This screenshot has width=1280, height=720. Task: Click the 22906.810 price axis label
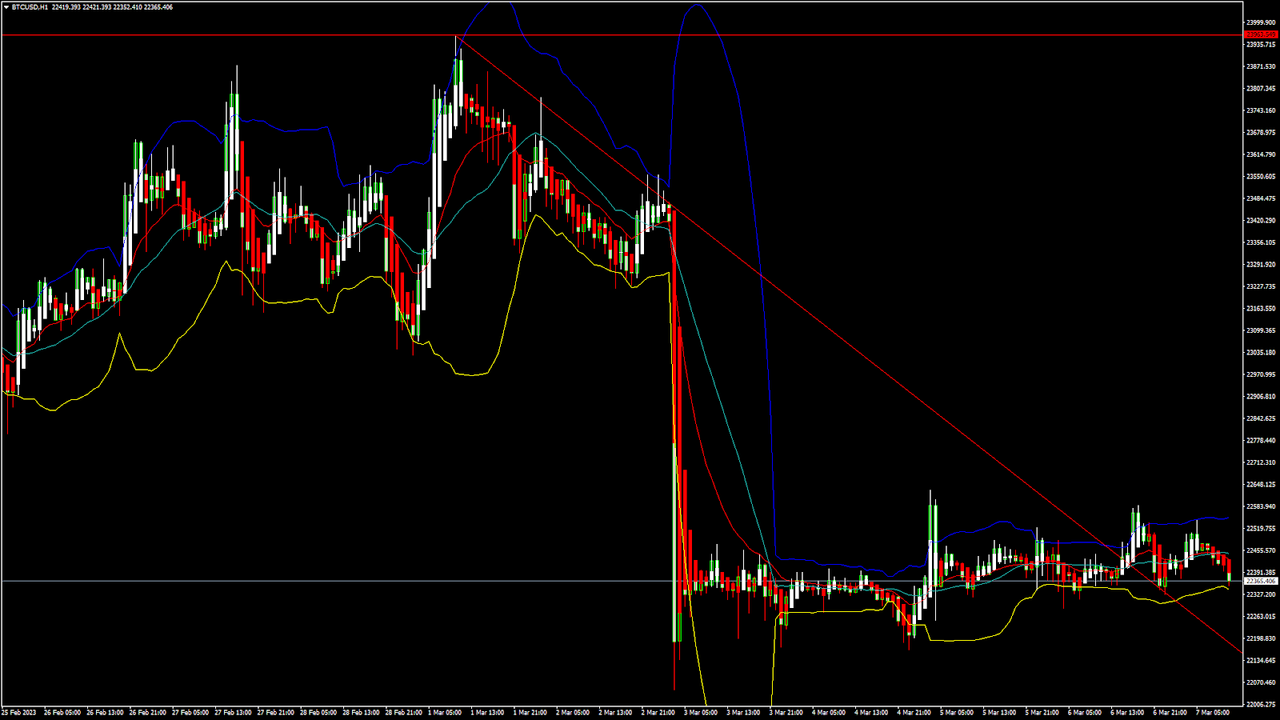1260,396
